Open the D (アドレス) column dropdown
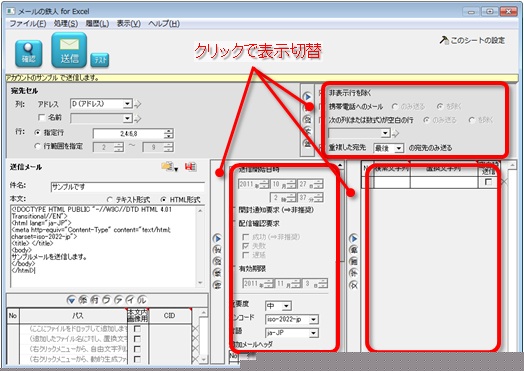 pyautogui.click(x=127, y=104)
